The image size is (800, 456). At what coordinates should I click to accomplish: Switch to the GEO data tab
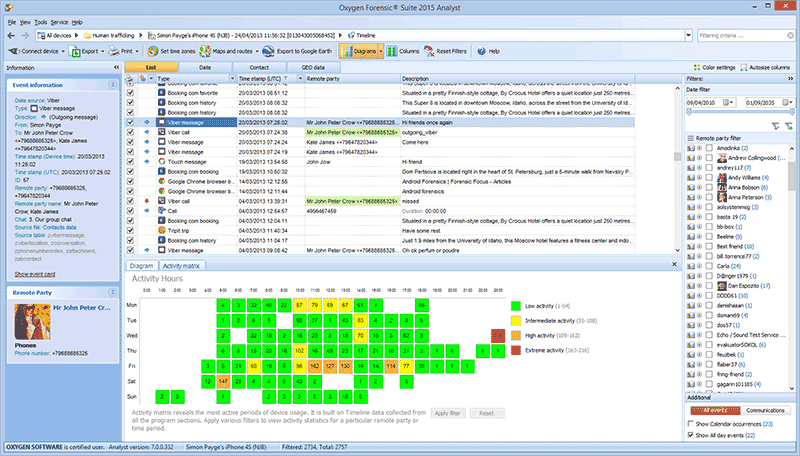tap(313, 67)
